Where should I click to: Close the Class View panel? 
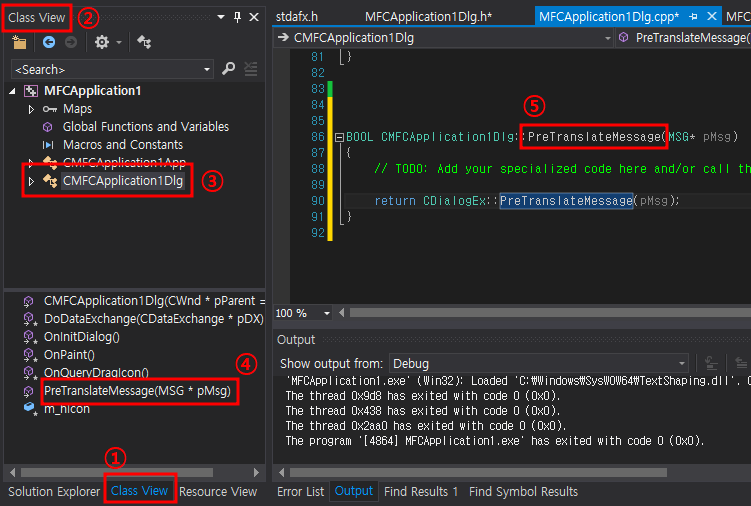click(x=254, y=17)
